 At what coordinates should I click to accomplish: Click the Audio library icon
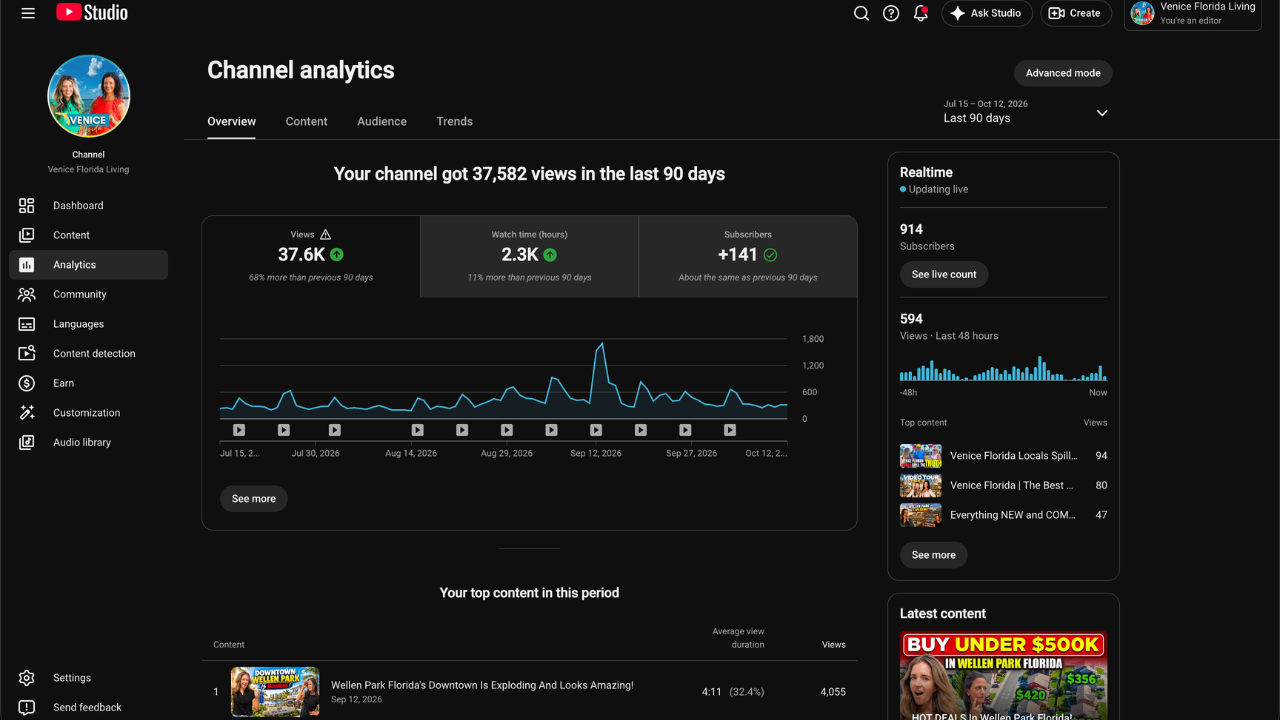coord(27,442)
